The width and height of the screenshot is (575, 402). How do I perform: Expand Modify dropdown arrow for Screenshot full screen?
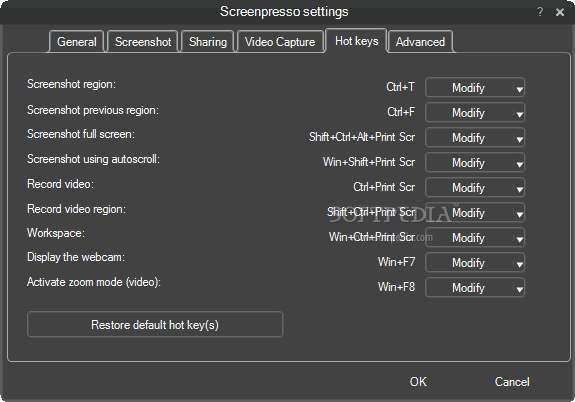click(519, 138)
